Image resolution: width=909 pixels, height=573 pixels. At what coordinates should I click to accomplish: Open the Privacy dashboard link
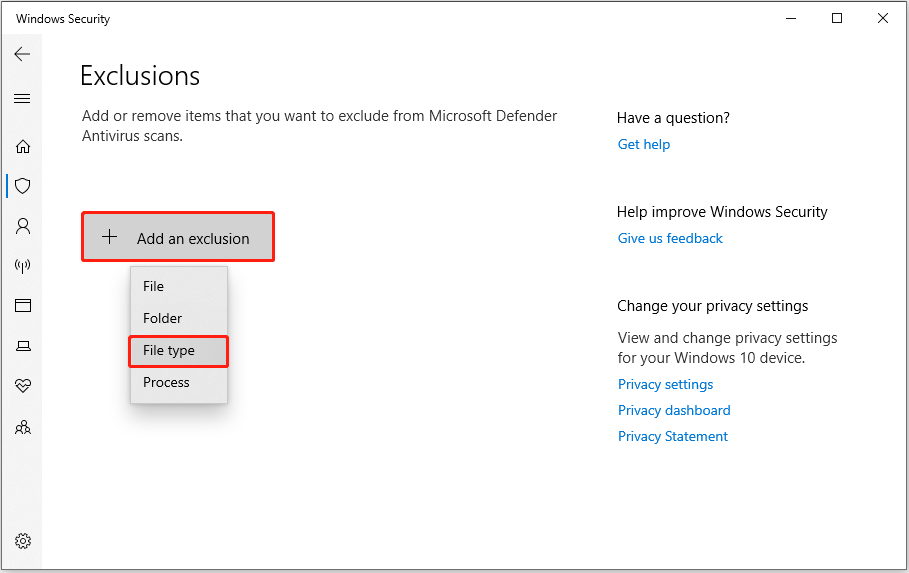(674, 410)
